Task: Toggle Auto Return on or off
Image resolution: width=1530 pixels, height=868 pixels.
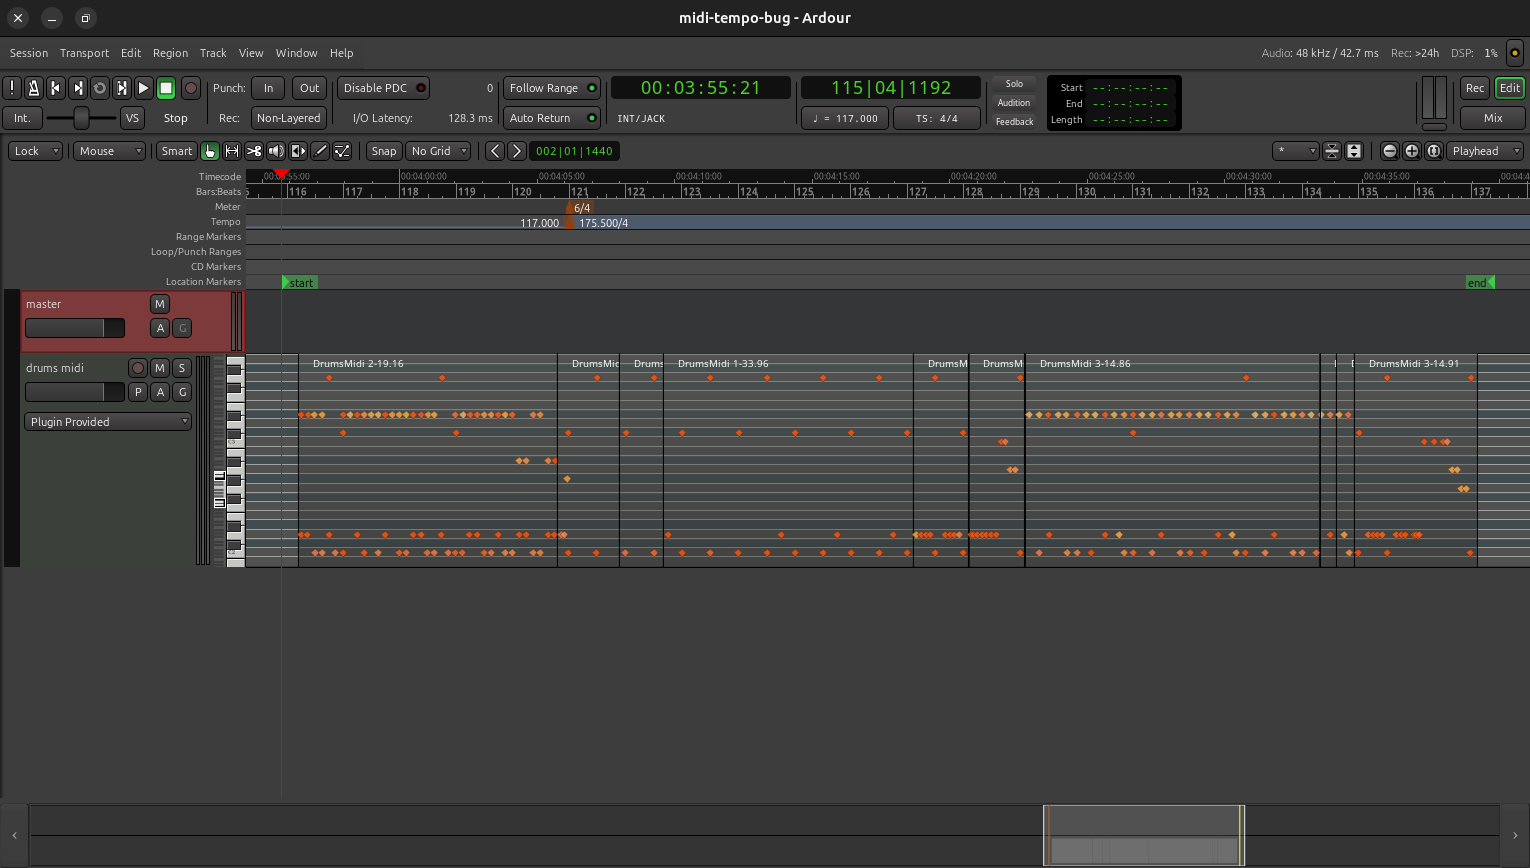Action: [552, 118]
